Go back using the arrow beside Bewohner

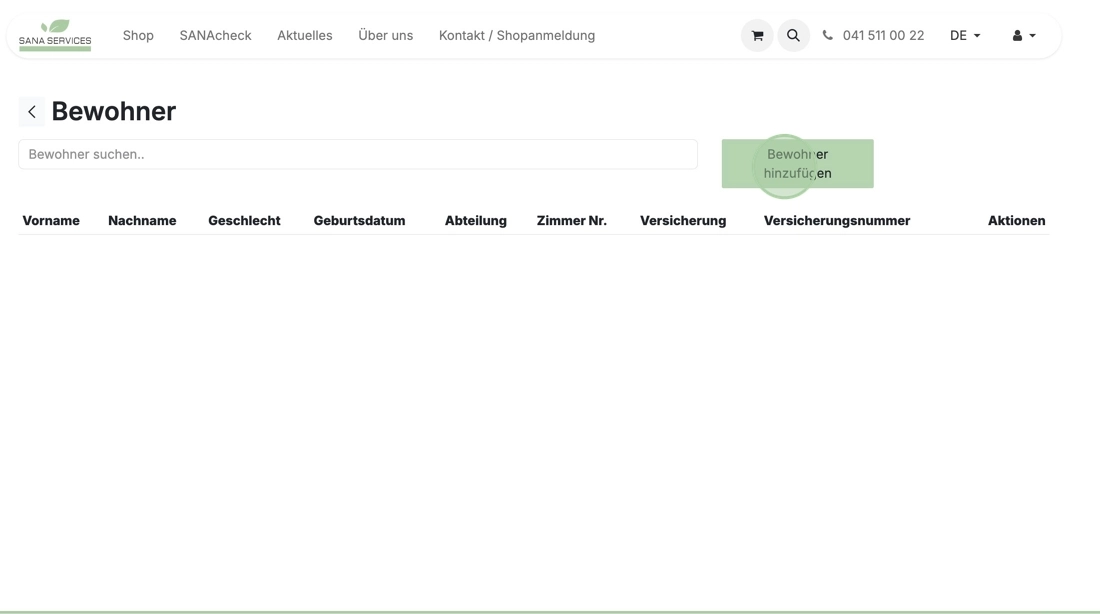(32, 112)
